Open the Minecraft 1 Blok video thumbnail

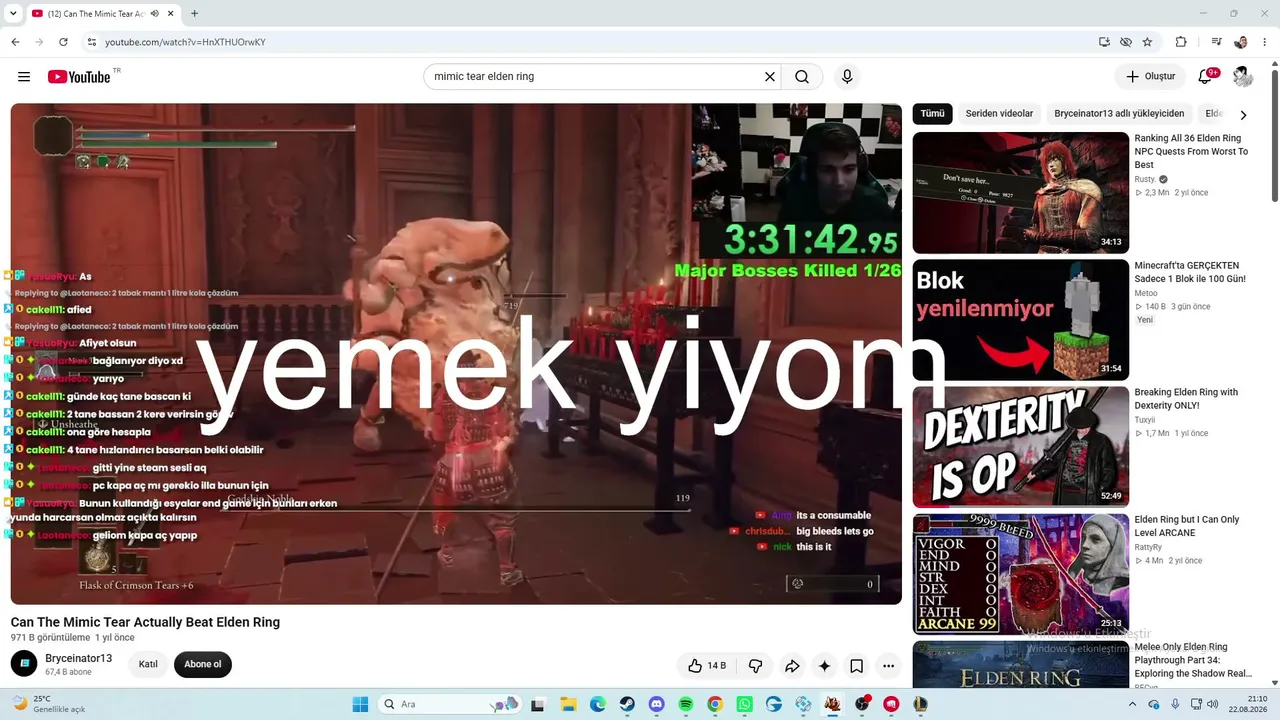[x=1020, y=320]
